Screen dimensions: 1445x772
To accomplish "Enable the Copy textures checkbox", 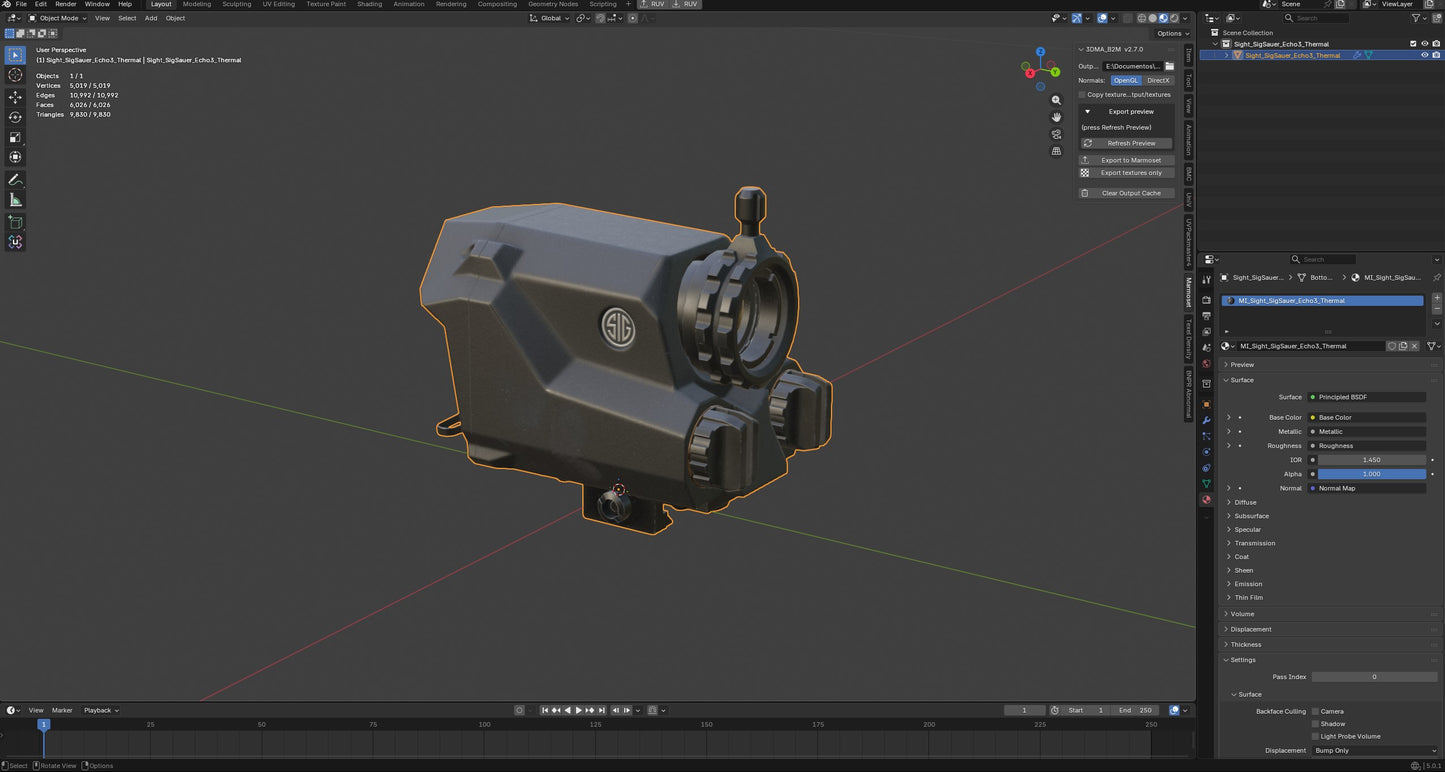I will (x=1082, y=95).
